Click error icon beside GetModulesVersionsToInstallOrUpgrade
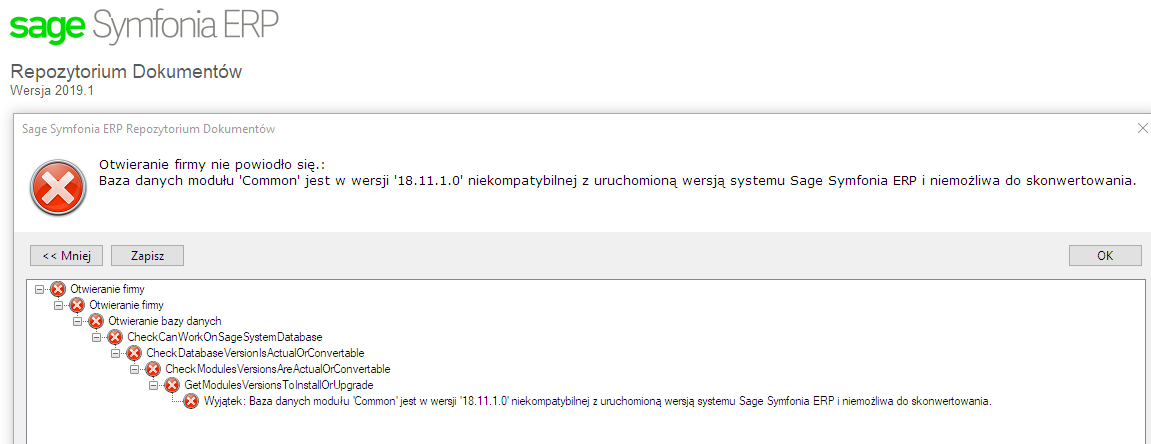The height and width of the screenshot is (444, 1151). (x=173, y=385)
